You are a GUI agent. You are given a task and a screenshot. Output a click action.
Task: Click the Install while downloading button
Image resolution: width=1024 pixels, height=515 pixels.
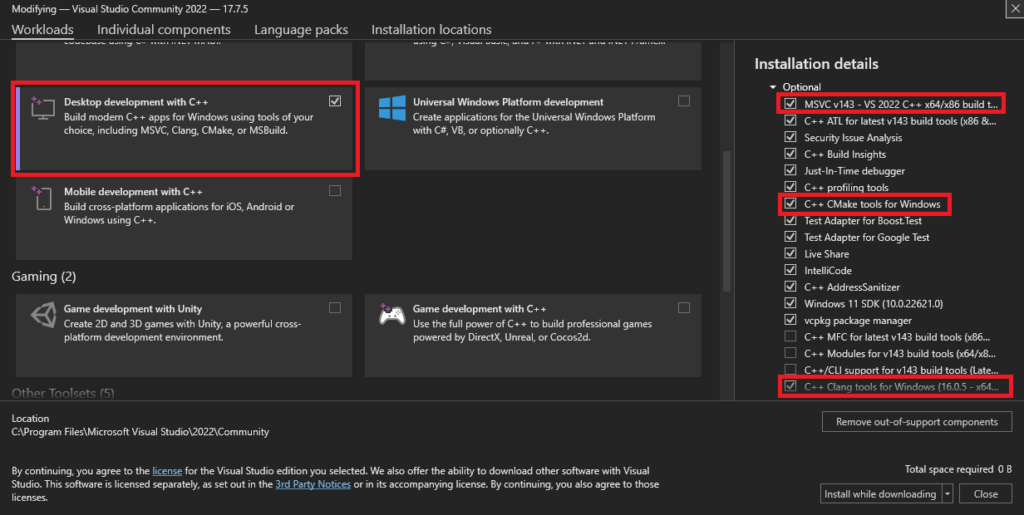pyautogui.click(x=880, y=493)
